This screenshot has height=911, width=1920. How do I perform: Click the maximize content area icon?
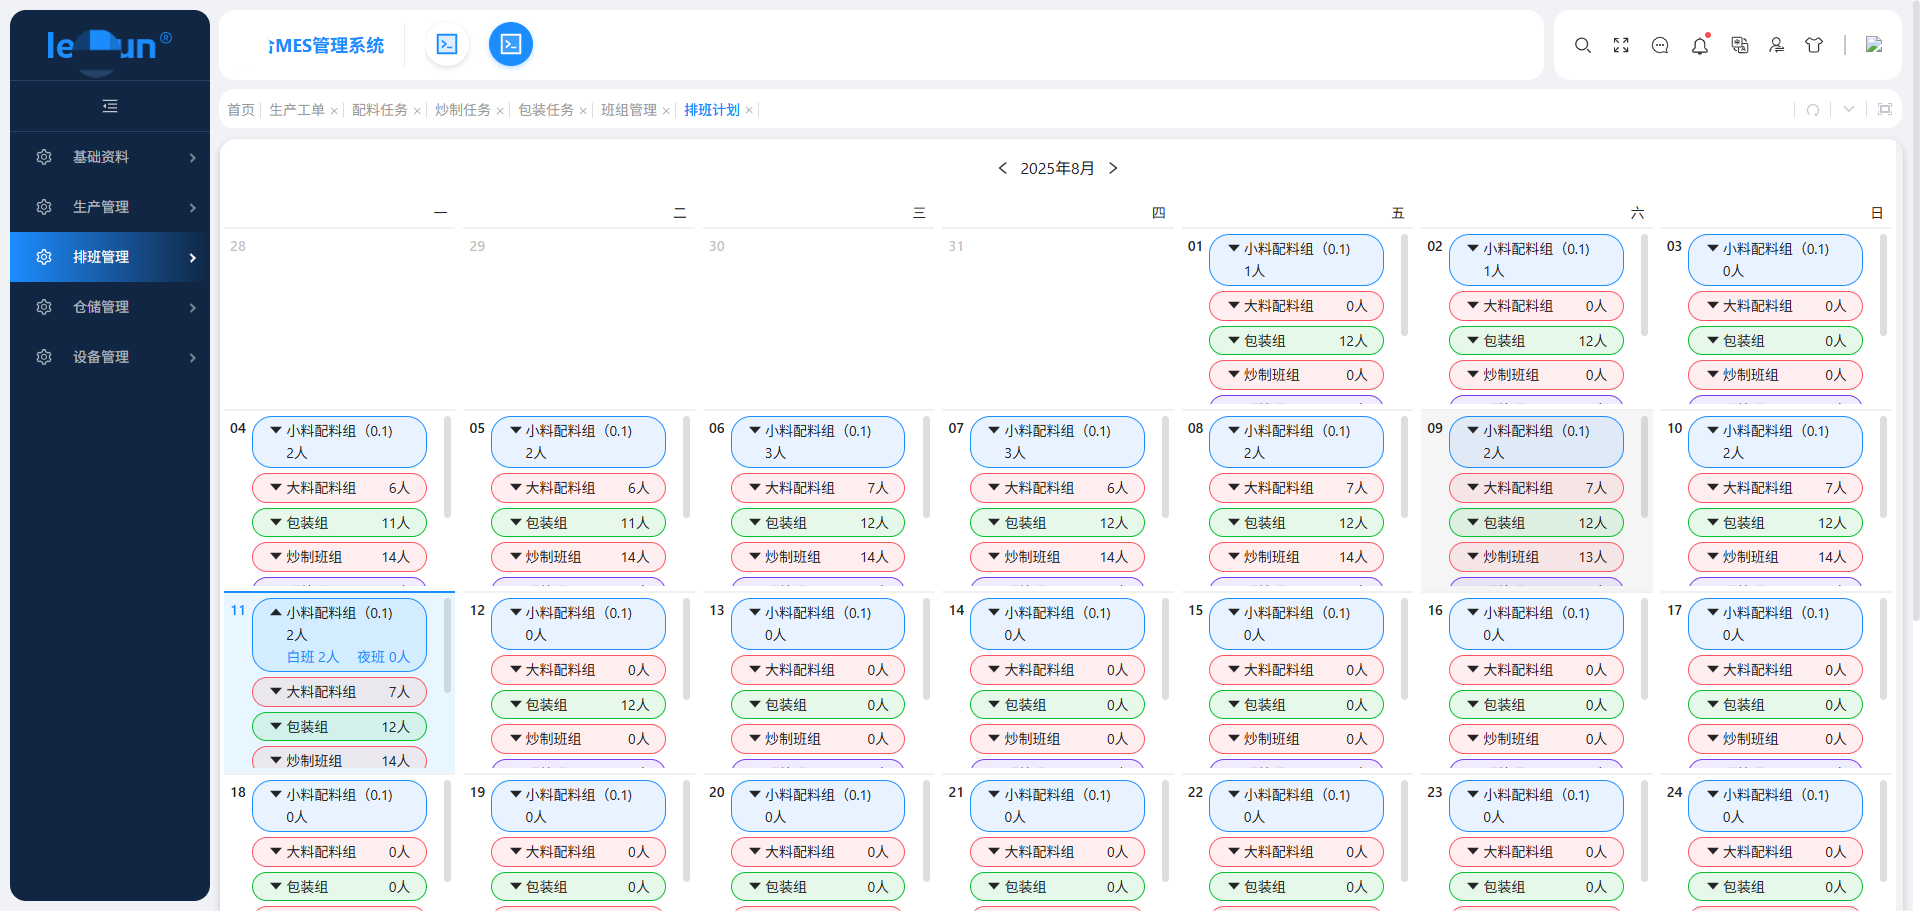(x=1885, y=110)
